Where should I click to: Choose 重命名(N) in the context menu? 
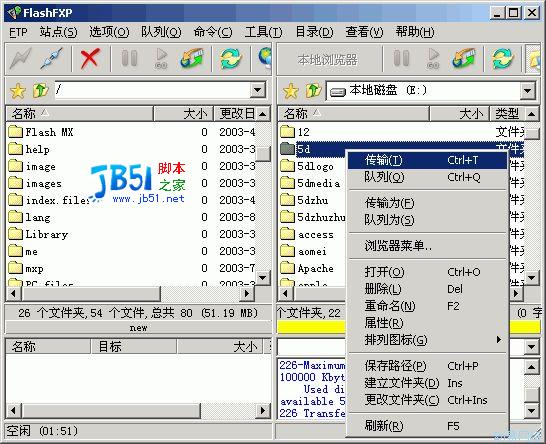tap(427, 306)
